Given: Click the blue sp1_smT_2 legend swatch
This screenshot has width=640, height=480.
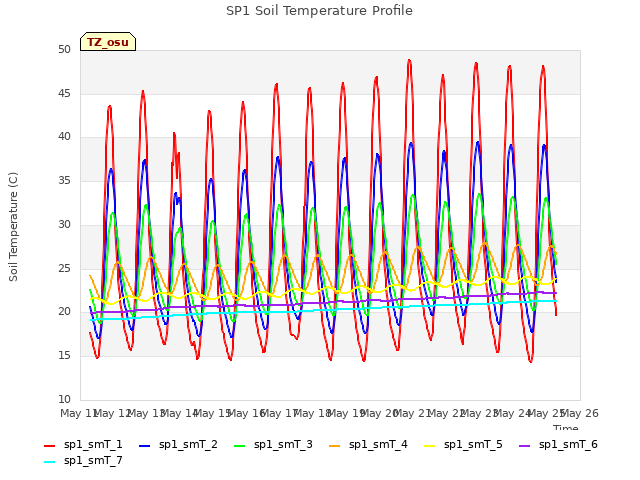Looking at the screenshot, I should click(x=144, y=446).
